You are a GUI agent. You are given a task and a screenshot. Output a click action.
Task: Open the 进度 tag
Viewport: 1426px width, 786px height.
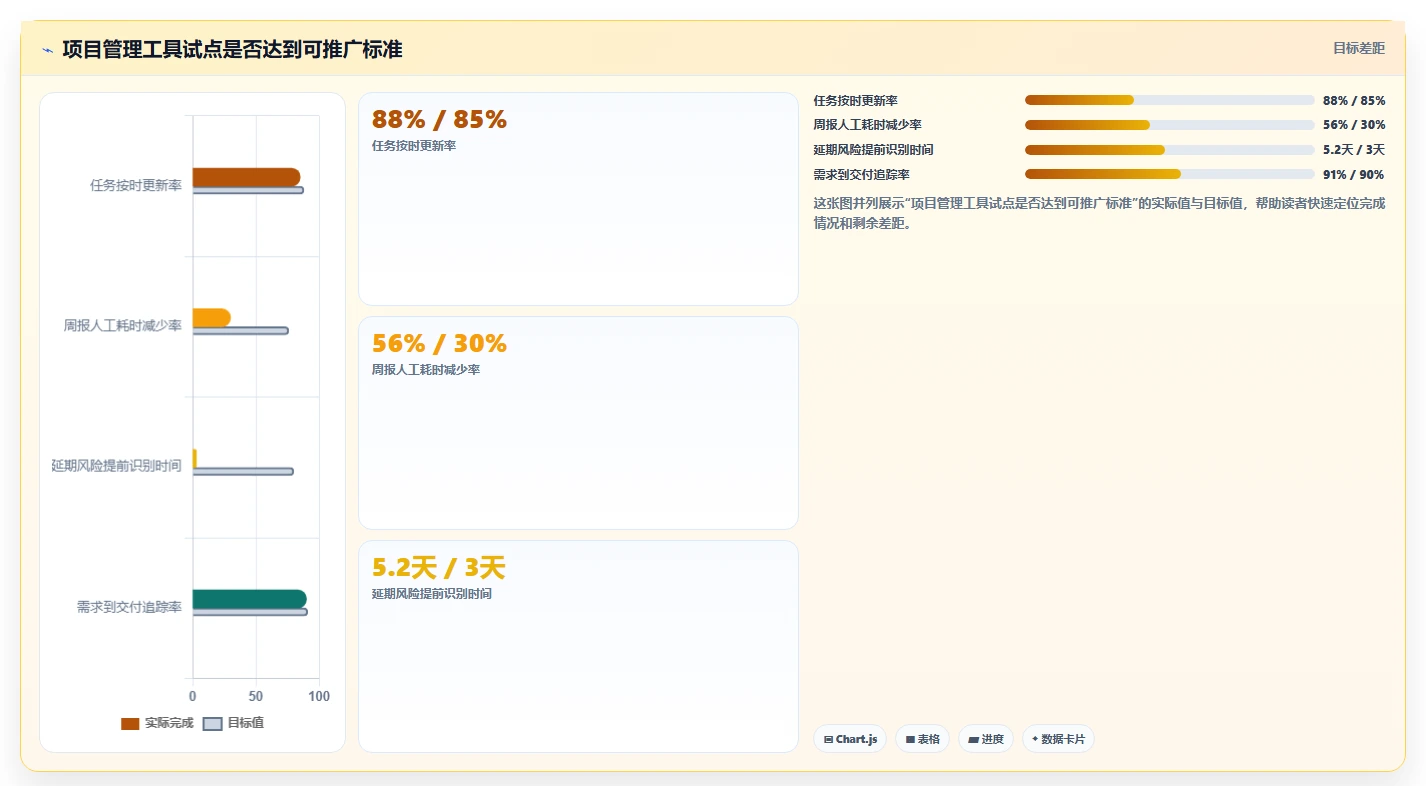tap(986, 739)
